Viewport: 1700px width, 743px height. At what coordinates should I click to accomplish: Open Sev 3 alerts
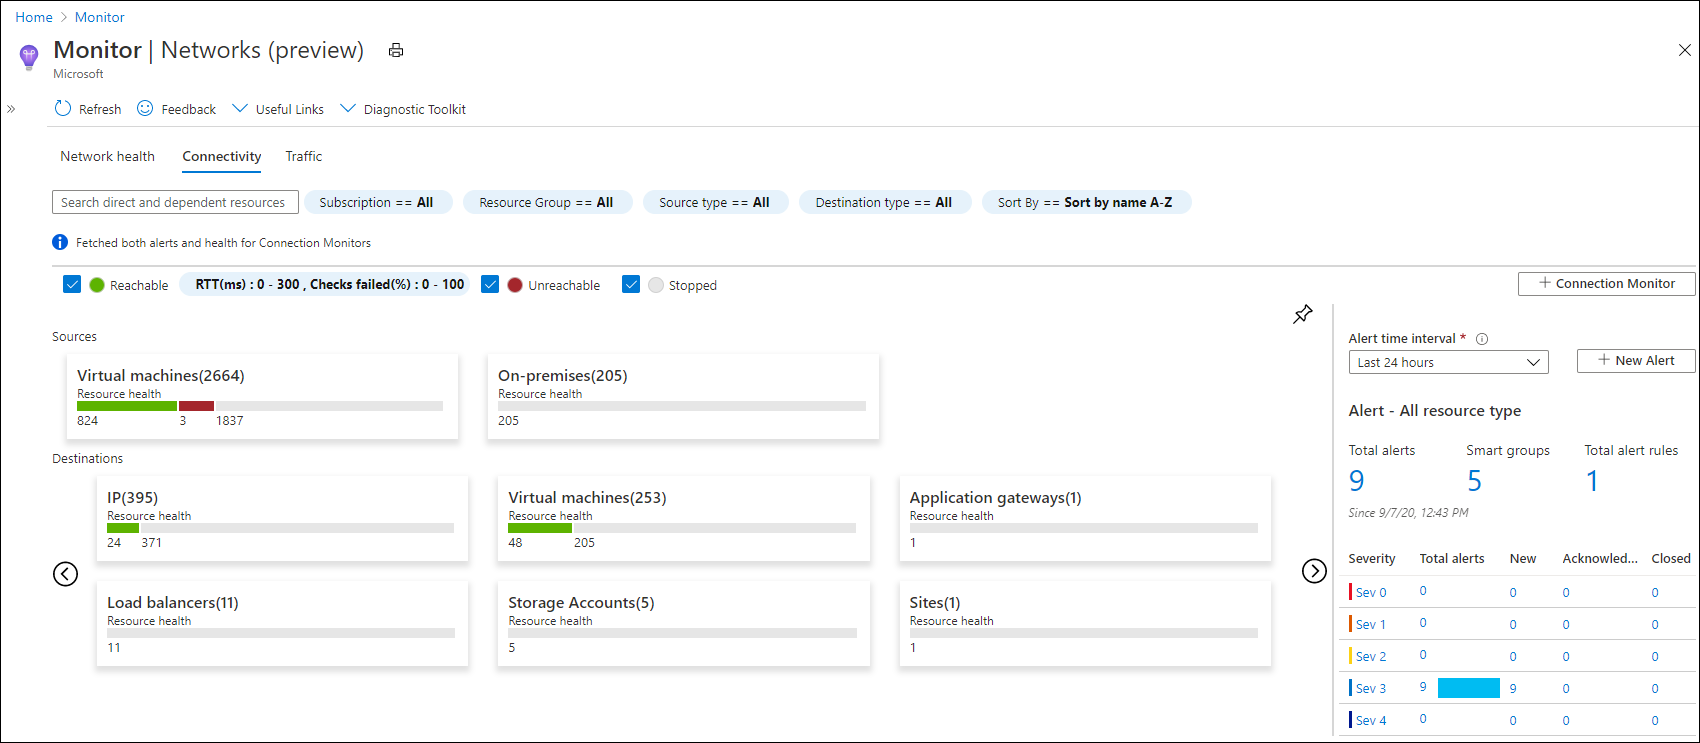(x=1371, y=688)
